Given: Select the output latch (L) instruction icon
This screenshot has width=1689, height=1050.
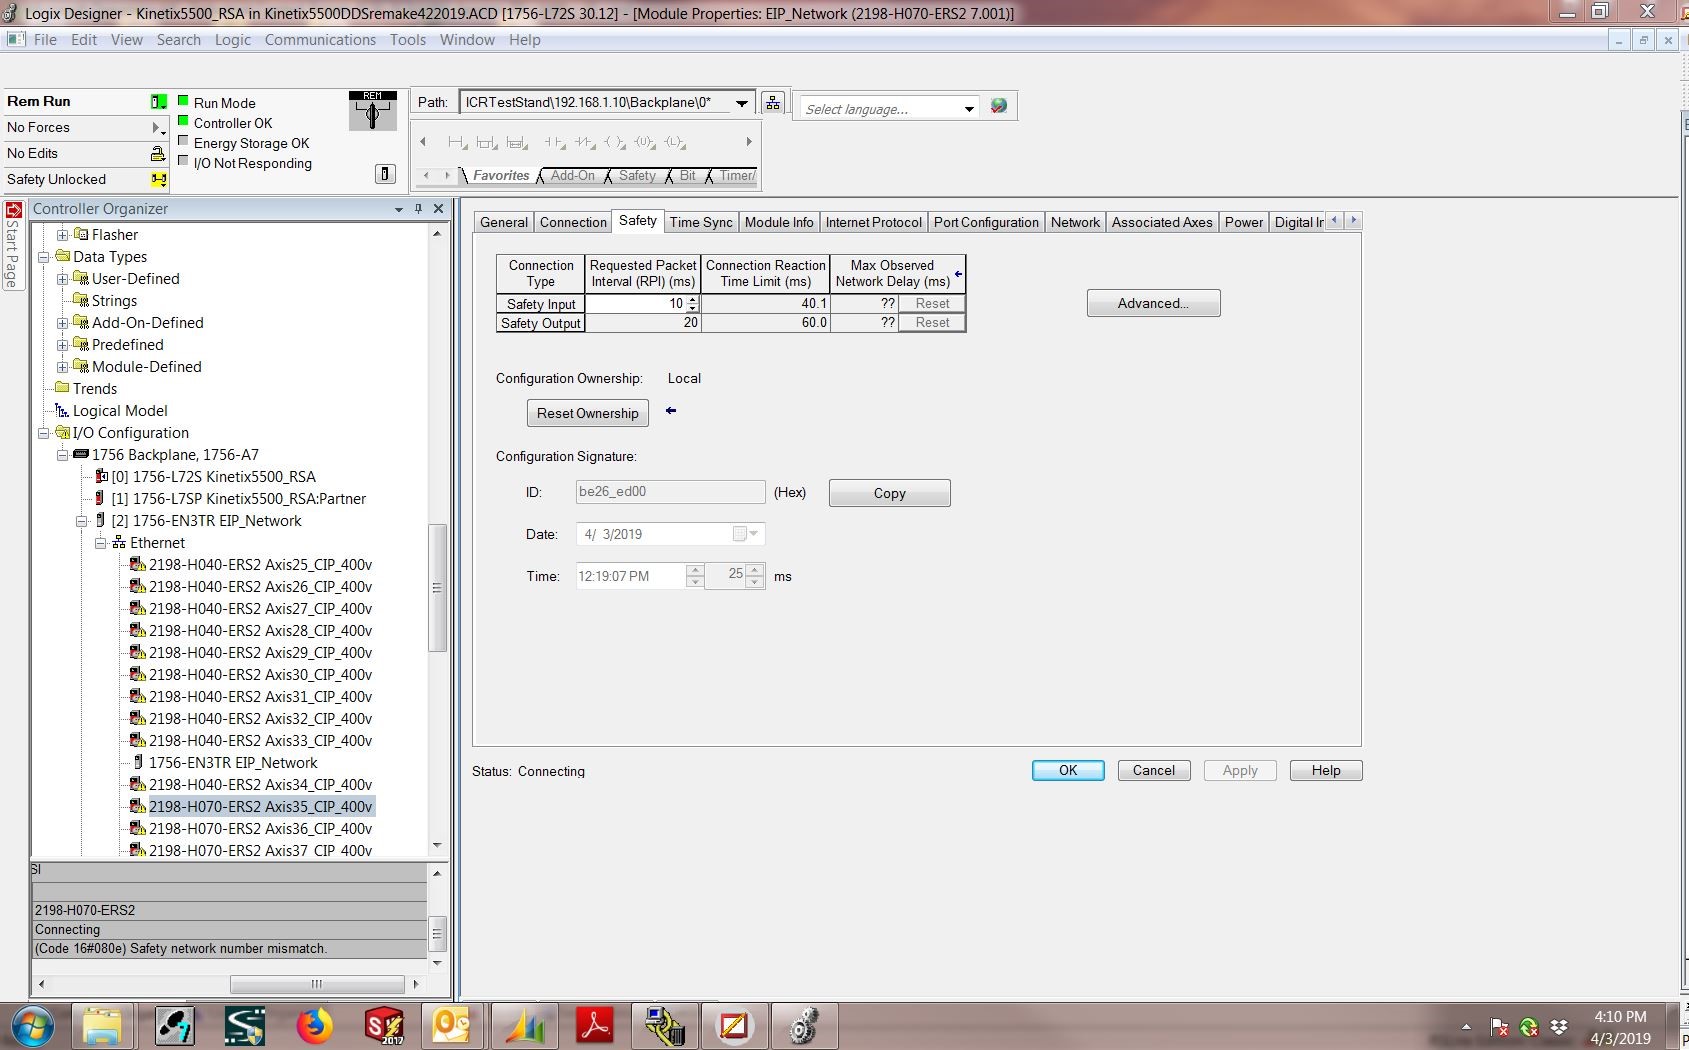Looking at the screenshot, I should tap(676, 142).
